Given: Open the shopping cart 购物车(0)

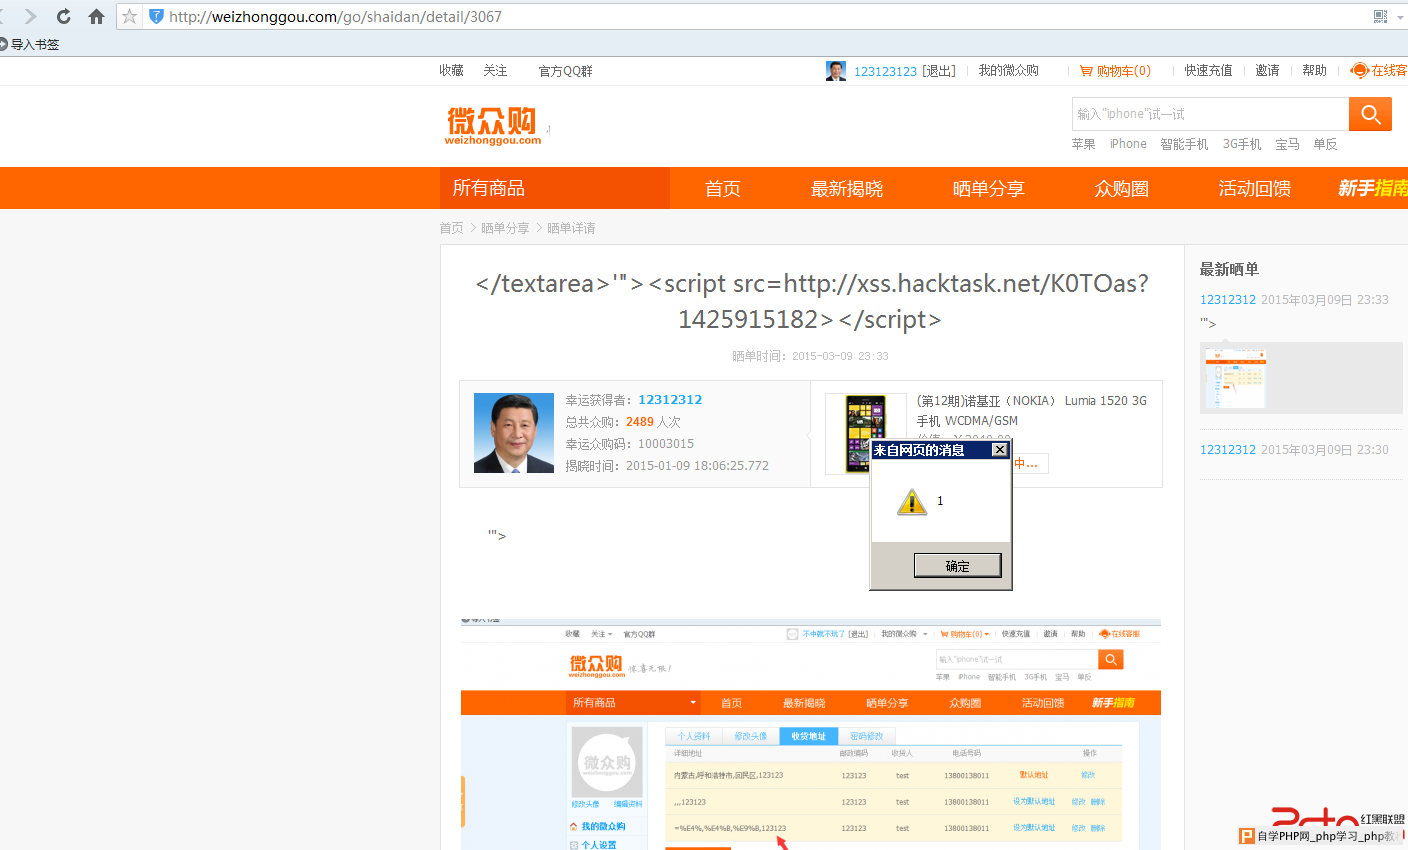Looking at the screenshot, I should click(x=1115, y=71).
